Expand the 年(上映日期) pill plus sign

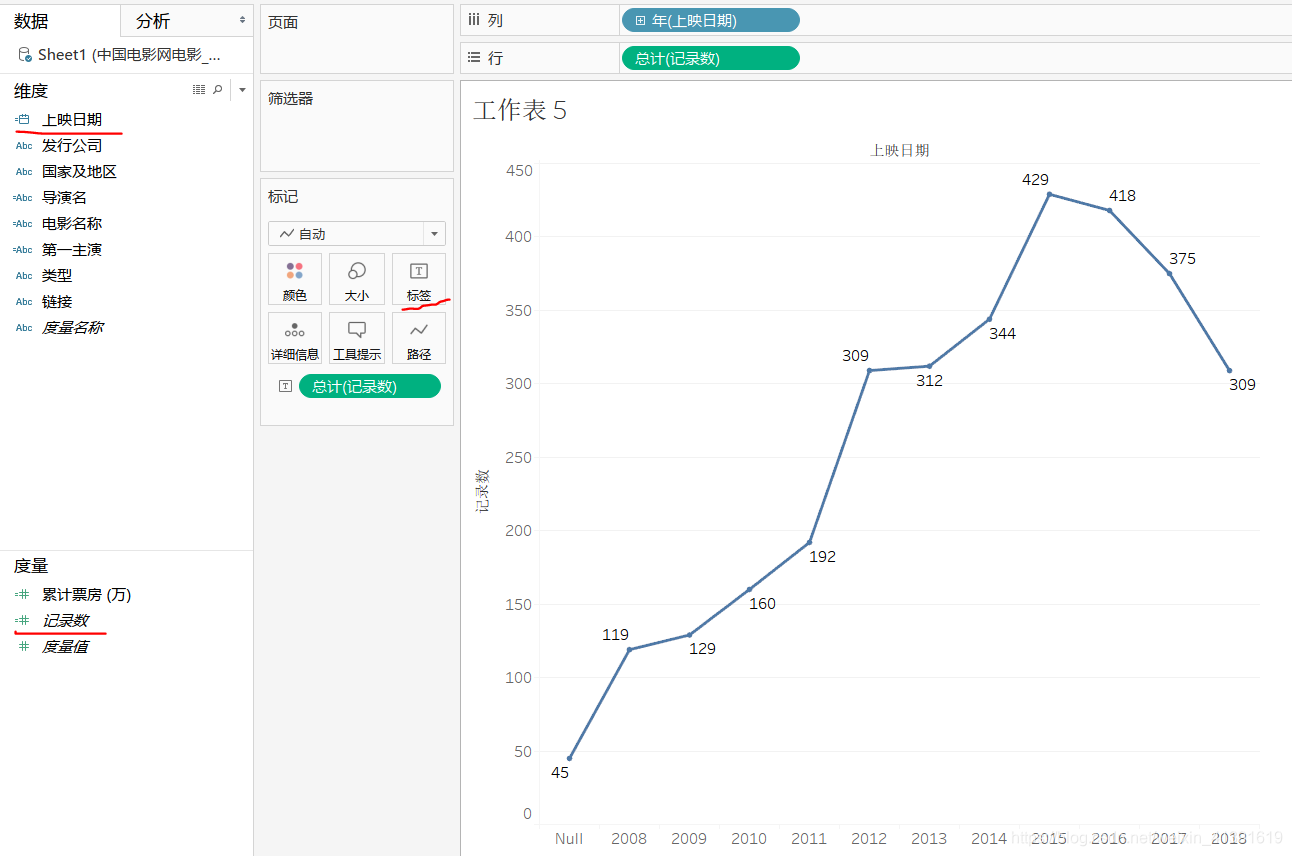pyautogui.click(x=640, y=20)
